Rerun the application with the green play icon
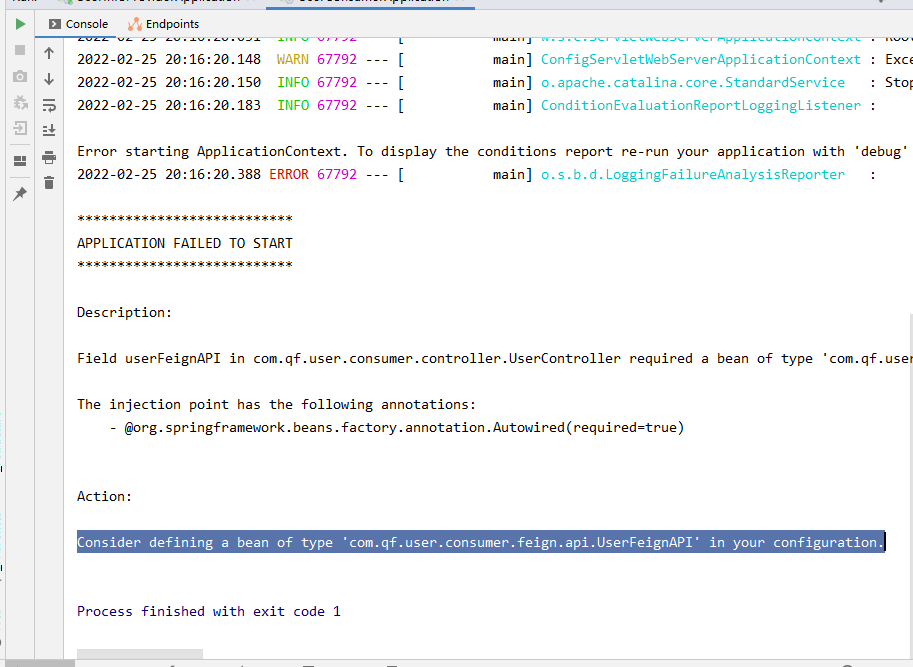The width and height of the screenshot is (913, 667). (20, 24)
